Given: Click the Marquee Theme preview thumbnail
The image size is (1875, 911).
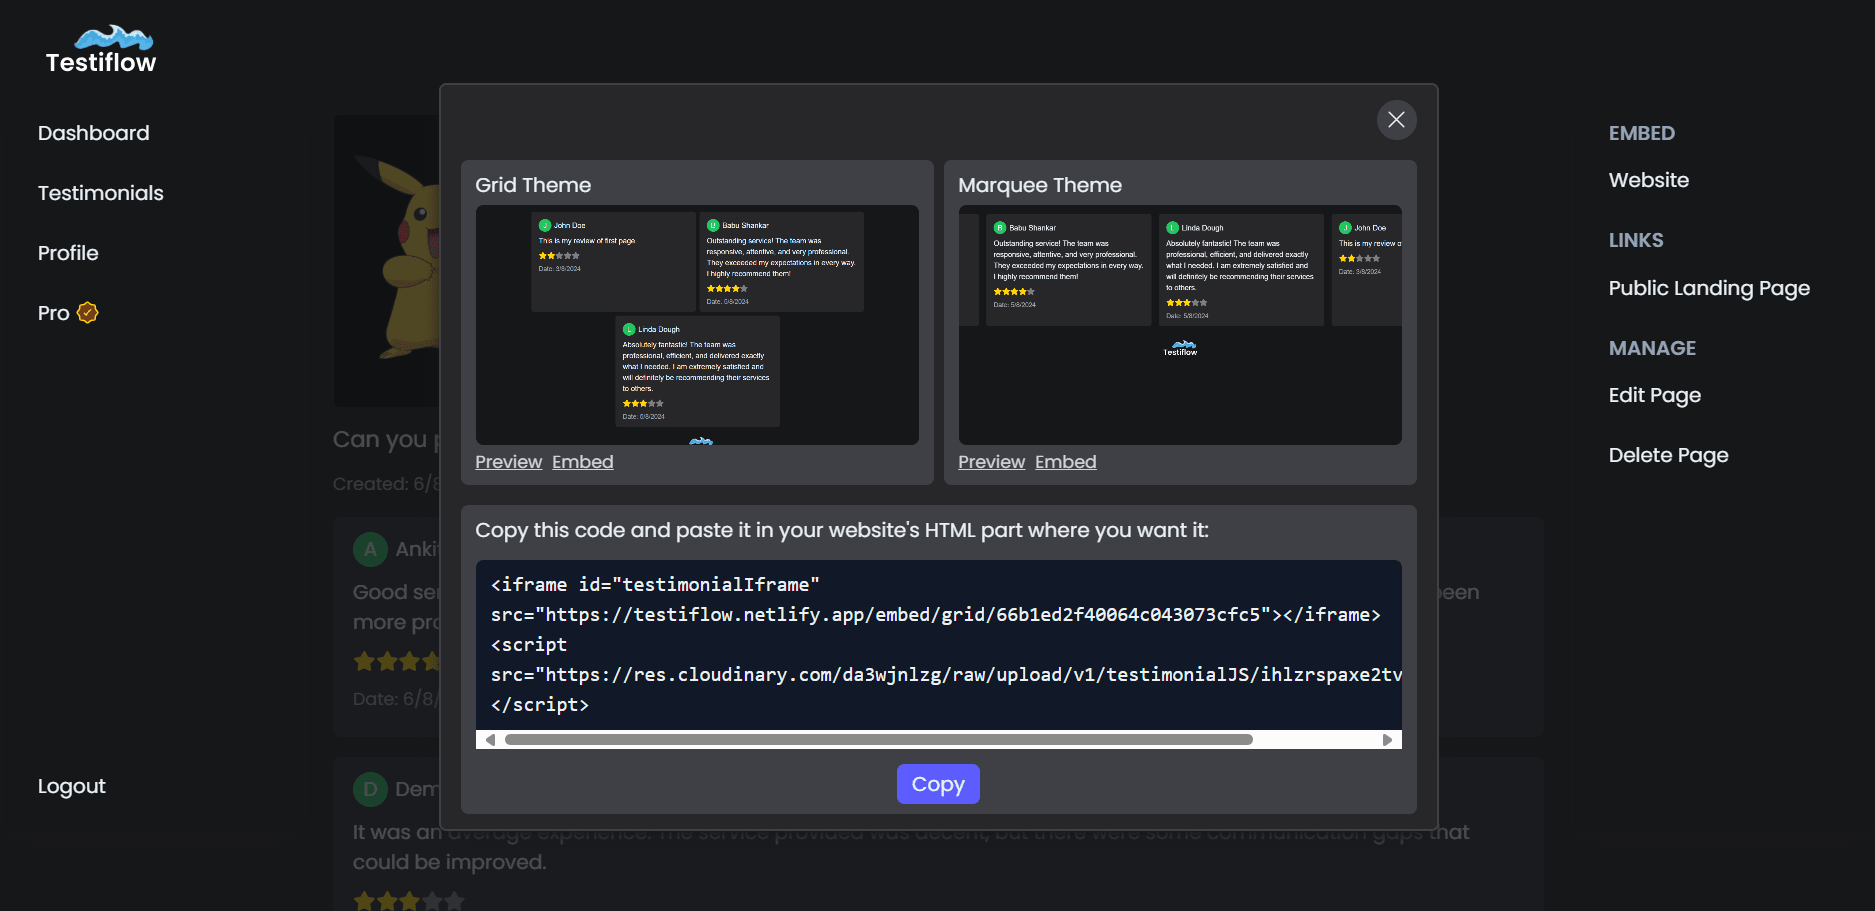Looking at the screenshot, I should tap(1180, 325).
